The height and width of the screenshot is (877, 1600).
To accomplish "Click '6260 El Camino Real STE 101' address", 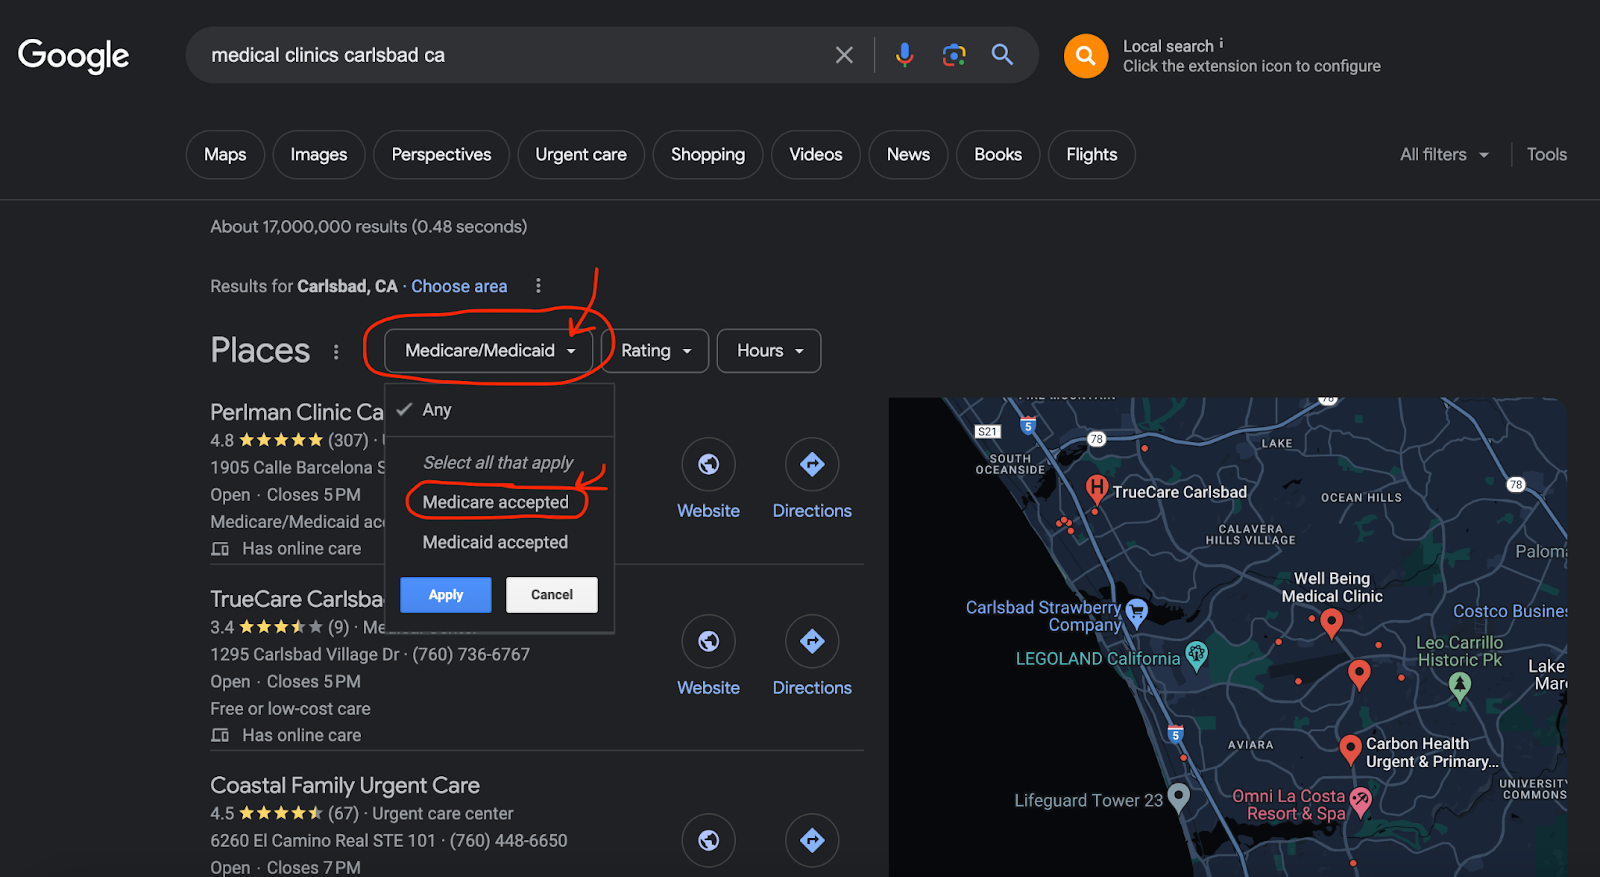I will pyautogui.click(x=323, y=841).
